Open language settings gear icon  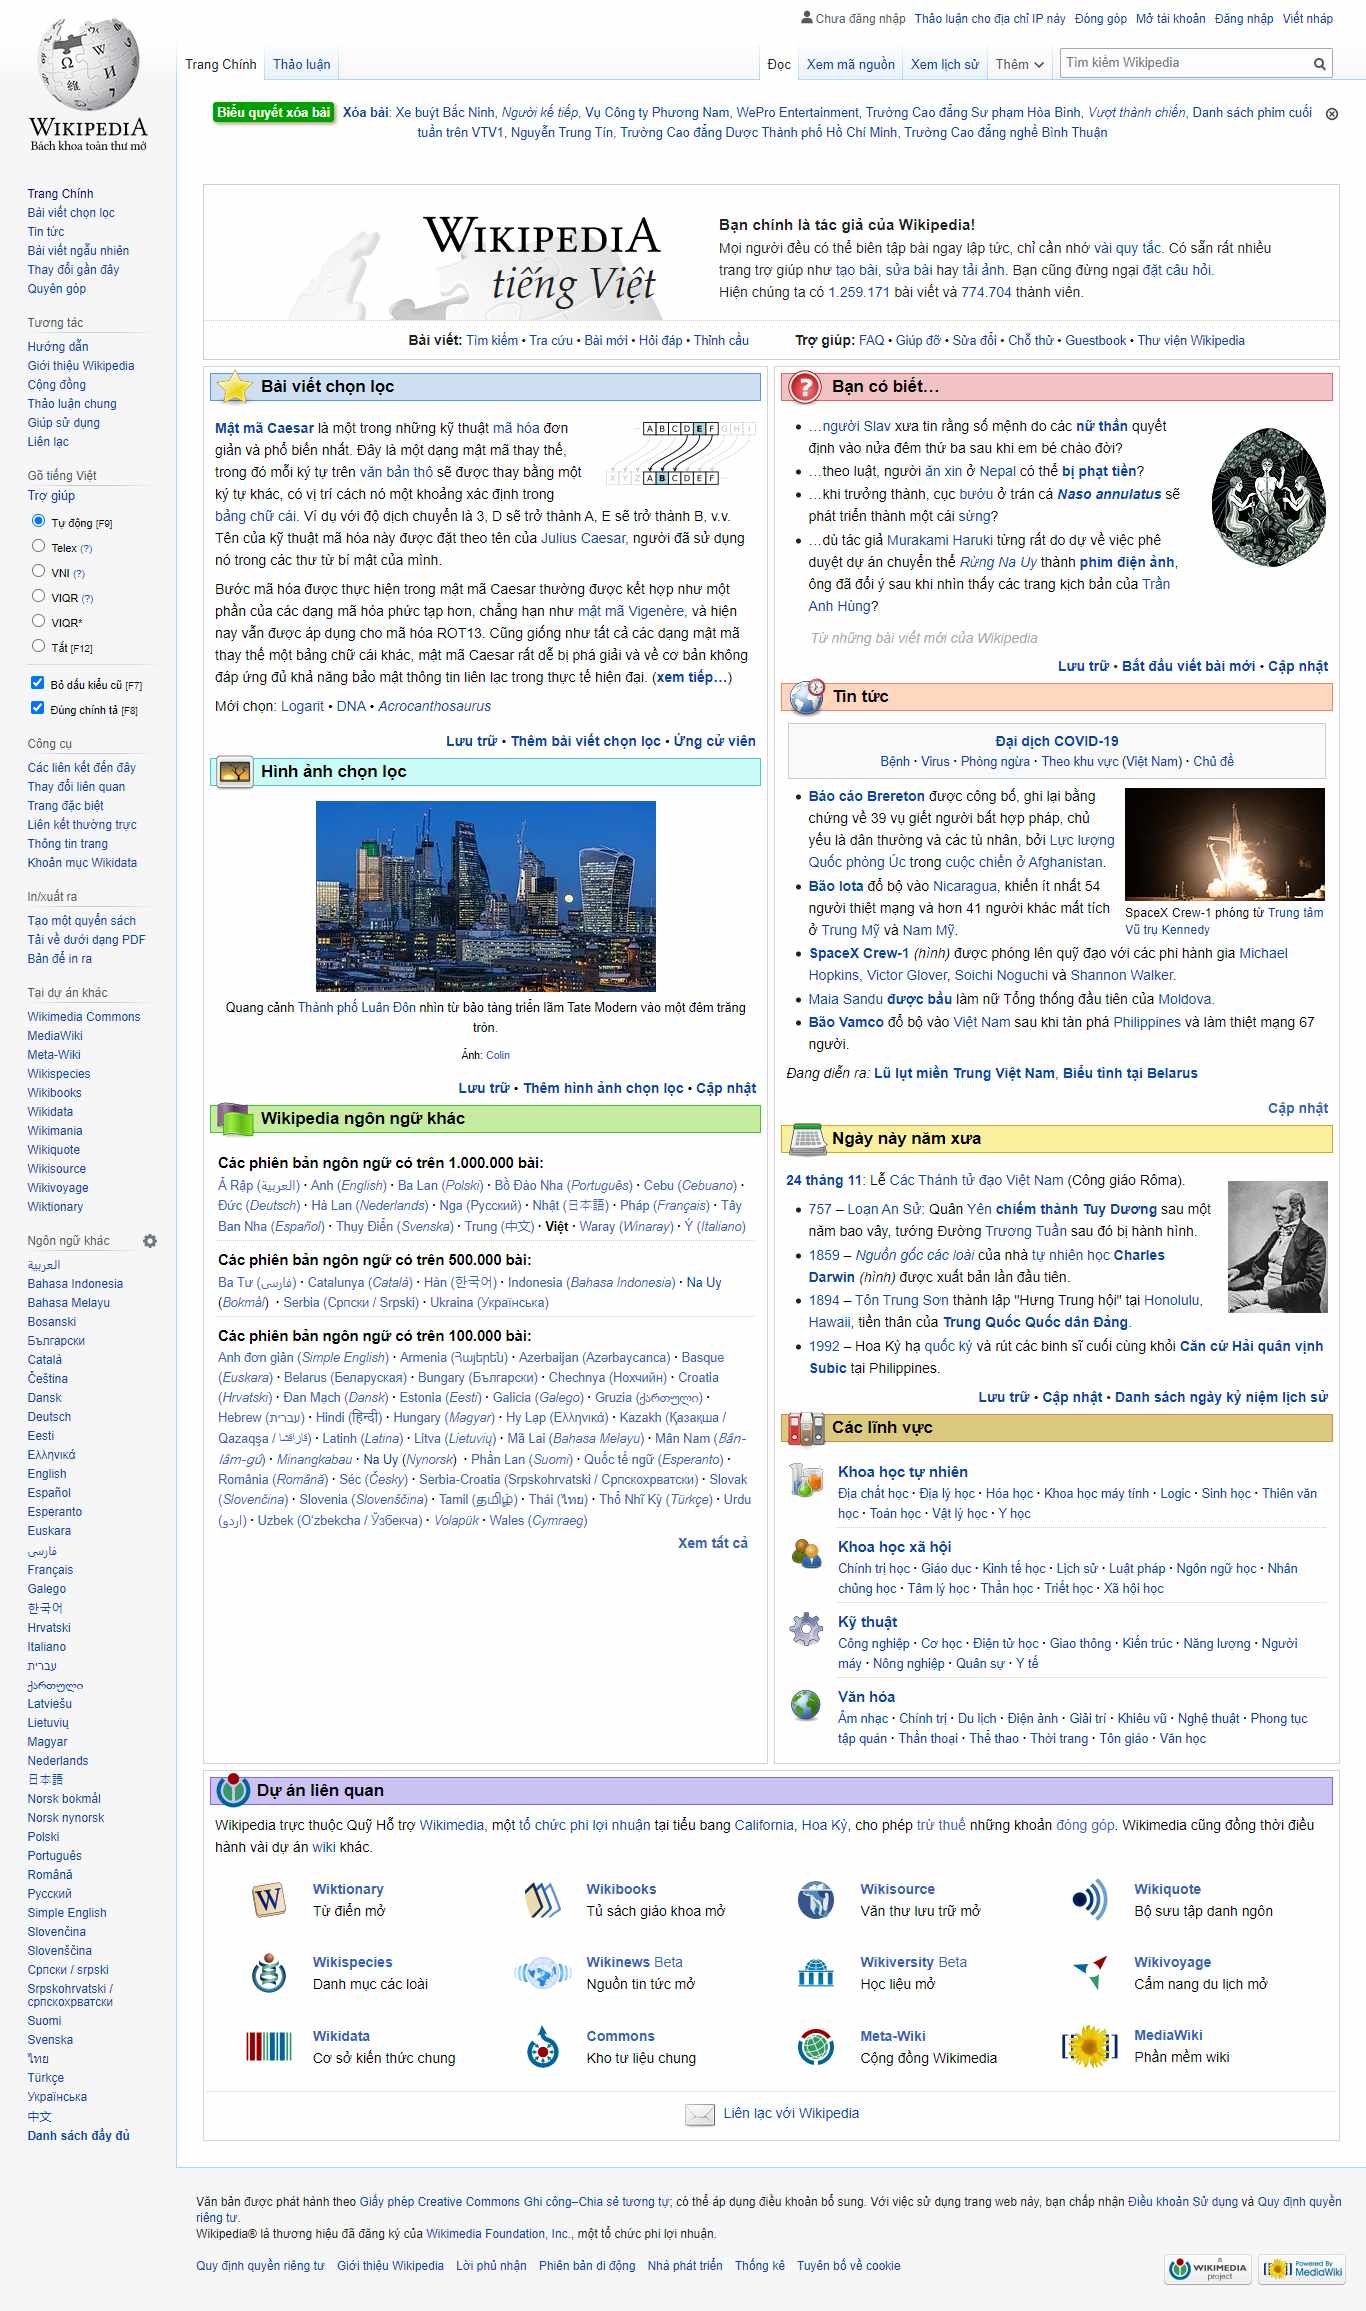tap(150, 1241)
